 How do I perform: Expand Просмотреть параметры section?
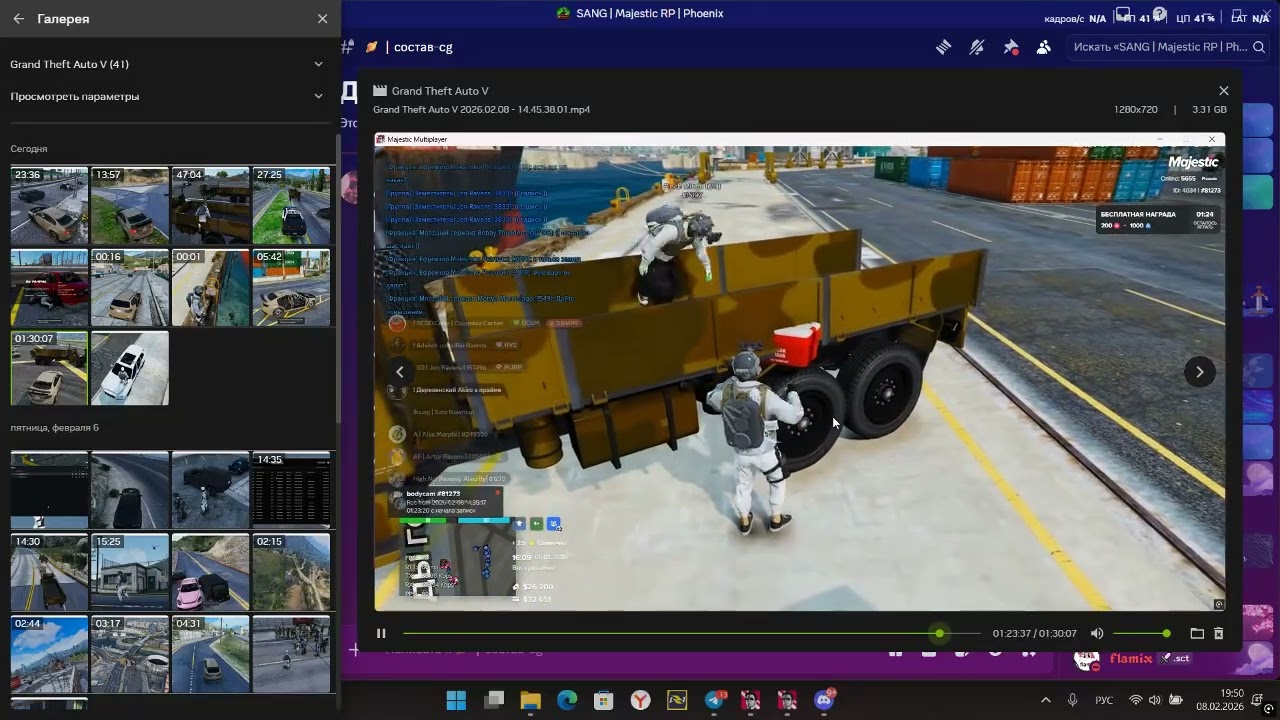168,96
